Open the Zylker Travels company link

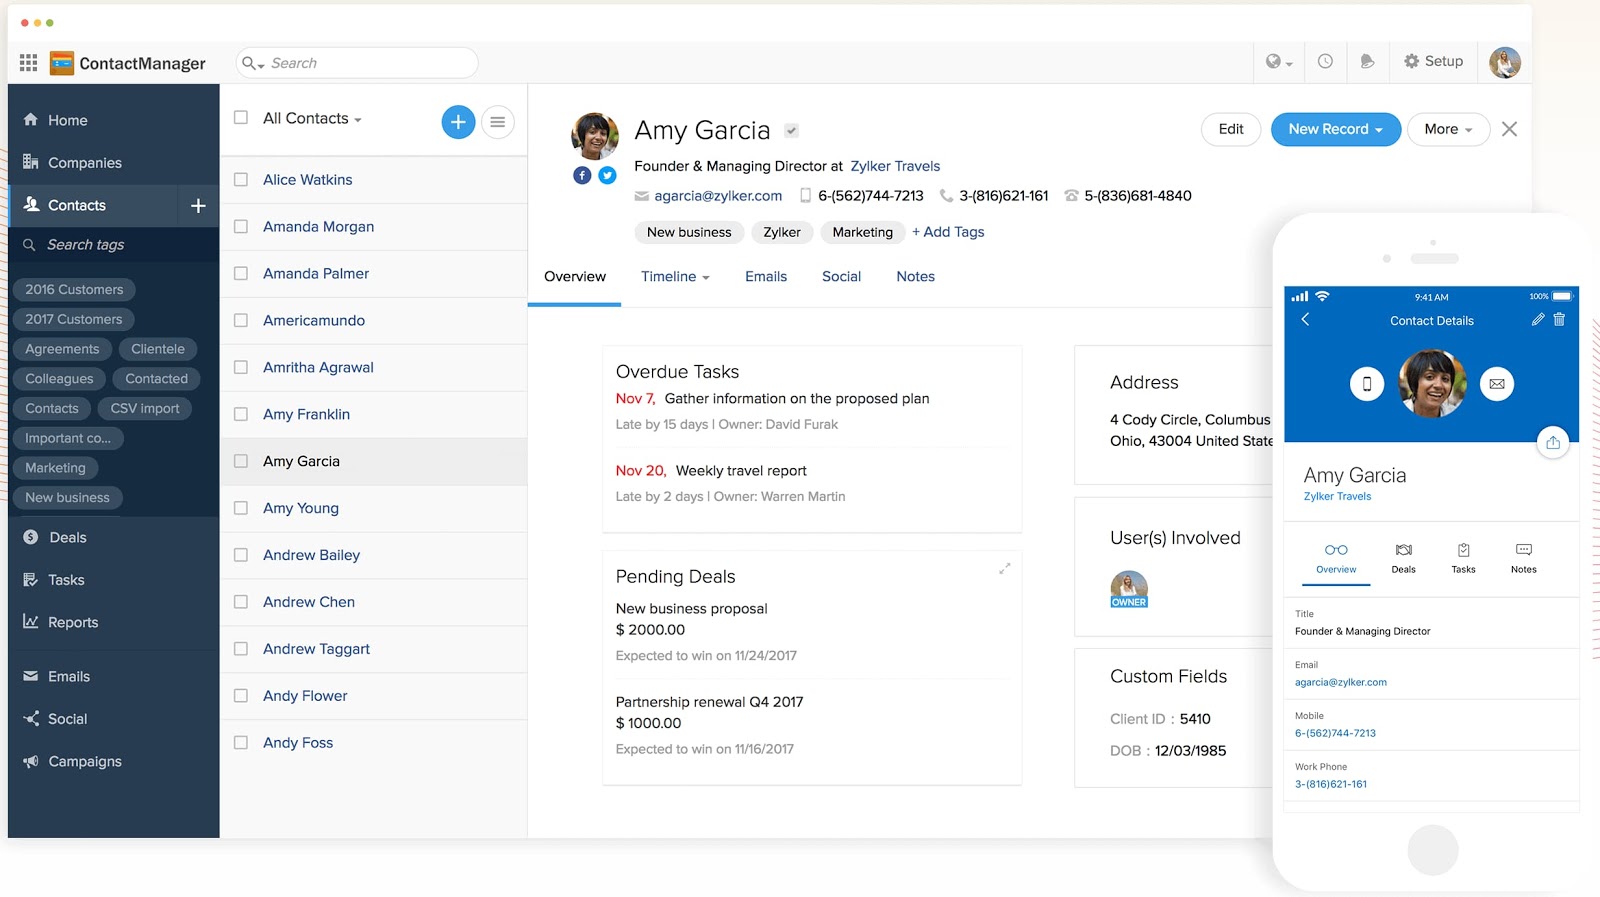point(895,166)
